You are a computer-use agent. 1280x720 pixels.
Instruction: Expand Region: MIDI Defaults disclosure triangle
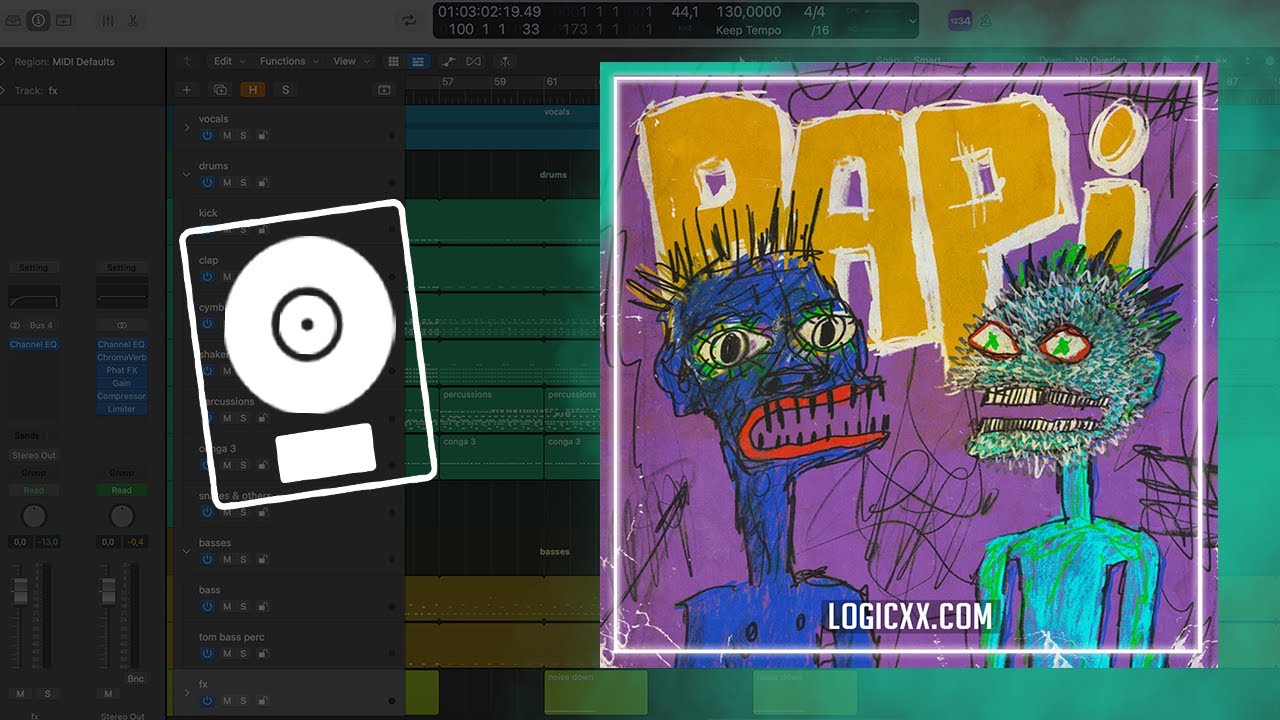pos(4,61)
